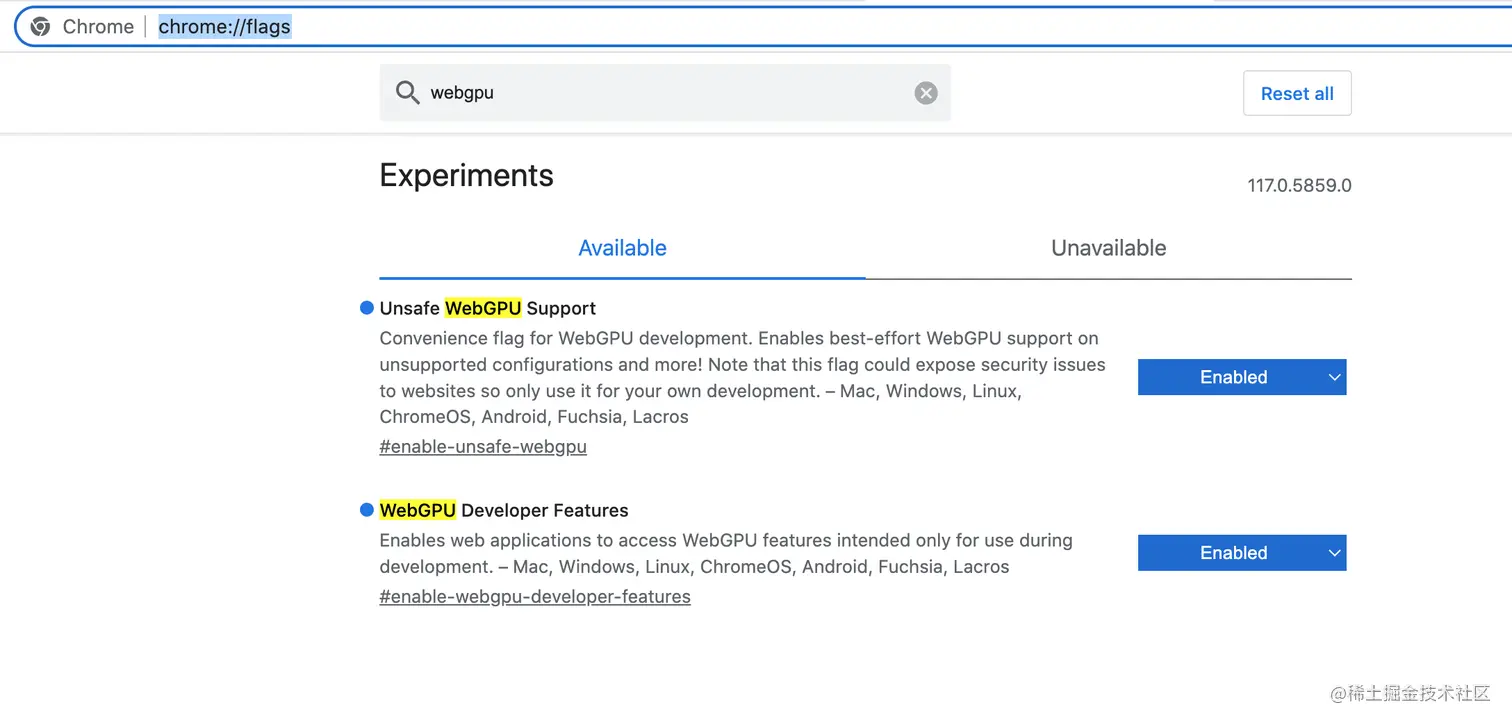Viewport: 1512px width, 725px height.
Task: Click the version number 117.0.5859.0
Action: (1299, 186)
